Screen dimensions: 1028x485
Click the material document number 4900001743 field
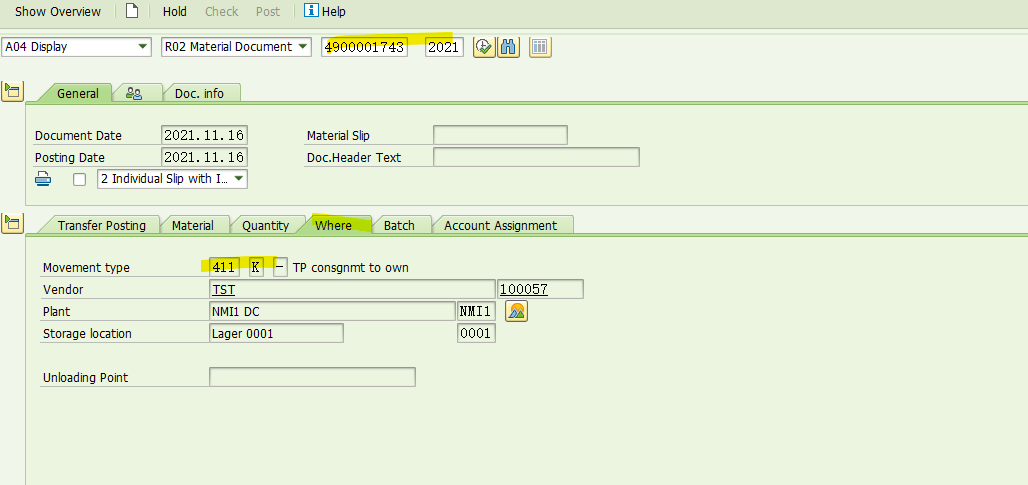[365, 47]
